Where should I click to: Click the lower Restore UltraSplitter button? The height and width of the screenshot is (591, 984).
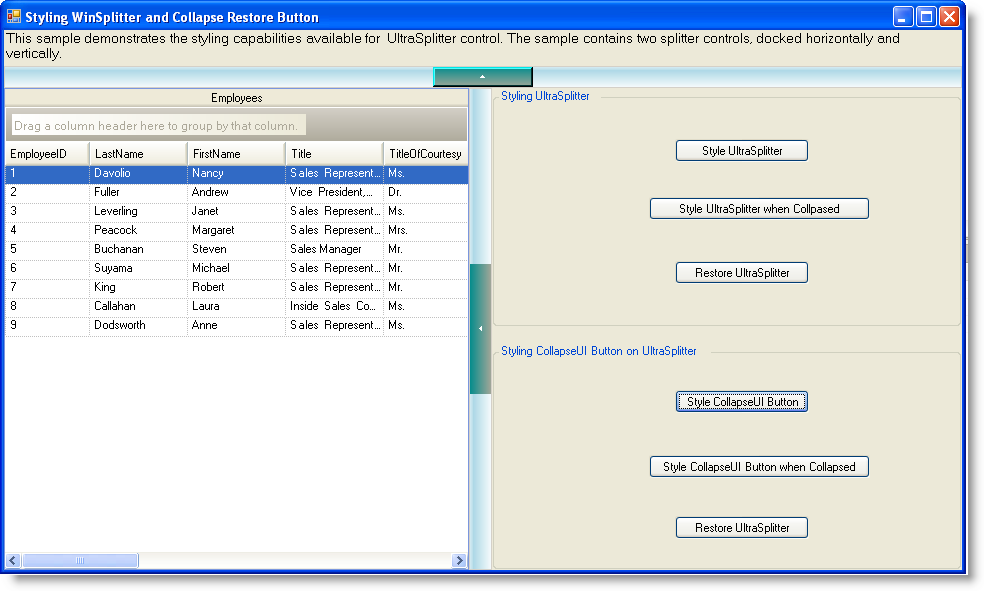741,528
